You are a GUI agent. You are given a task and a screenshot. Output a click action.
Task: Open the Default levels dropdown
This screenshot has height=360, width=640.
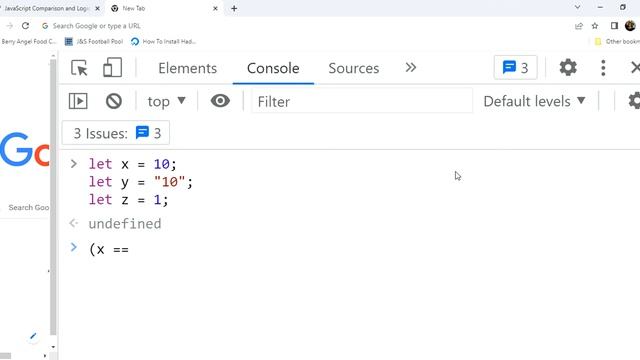click(x=534, y=101)
